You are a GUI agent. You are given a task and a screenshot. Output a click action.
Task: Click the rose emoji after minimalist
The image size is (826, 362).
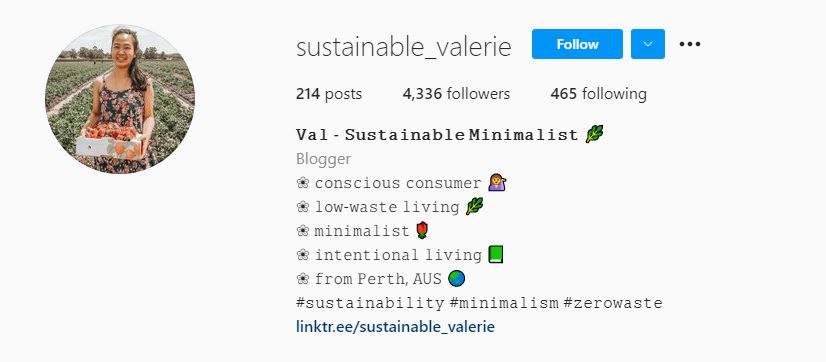point(422,231)
